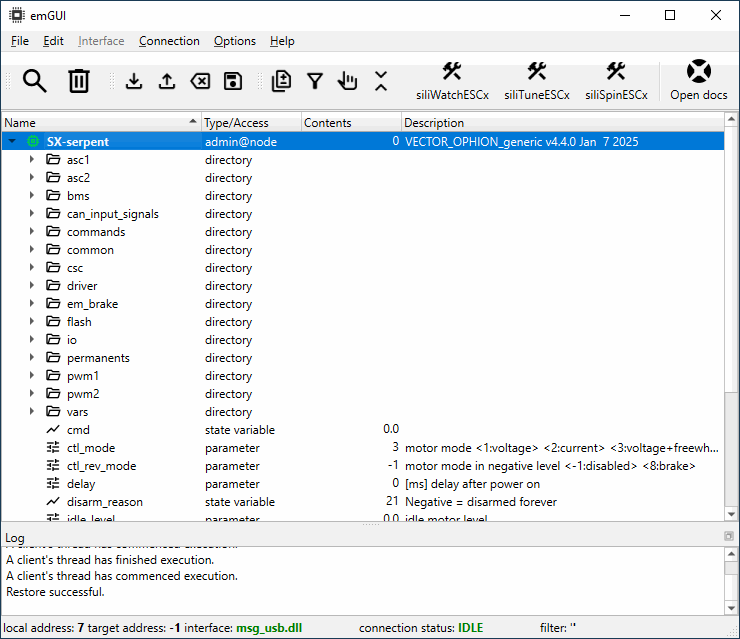Screen dimensions: 740x639
Task: Select the ctl_rev_mode parameter row
Action: (362, 465)
